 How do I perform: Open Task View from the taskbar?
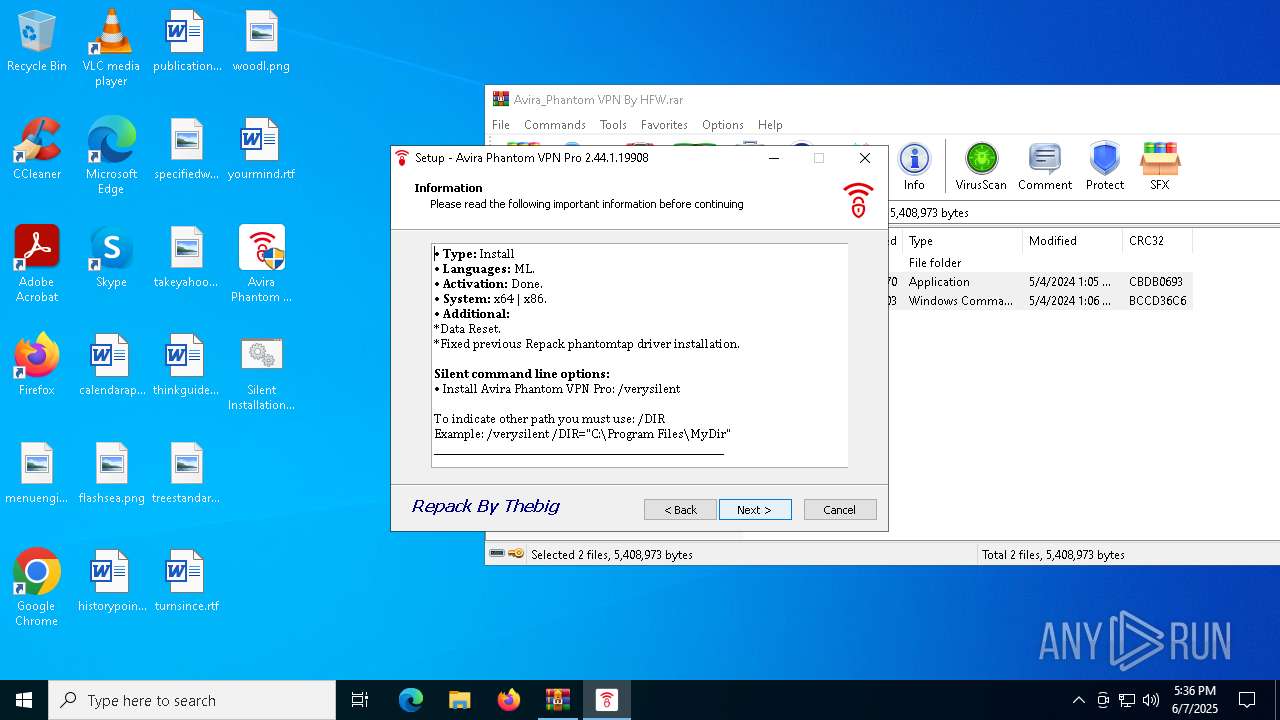(360, 700)
